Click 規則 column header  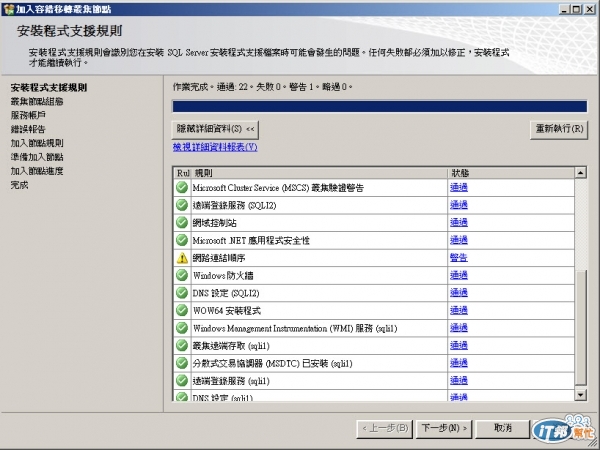coord(320,173)
